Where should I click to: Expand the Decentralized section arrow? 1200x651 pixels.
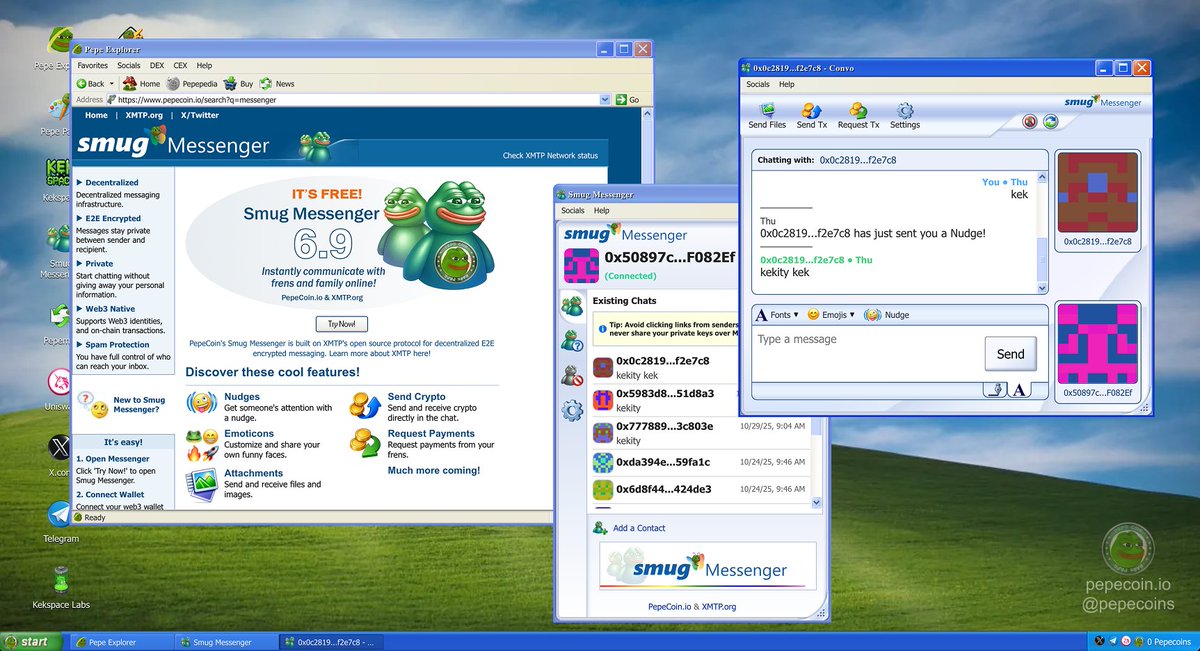point(80,183)
